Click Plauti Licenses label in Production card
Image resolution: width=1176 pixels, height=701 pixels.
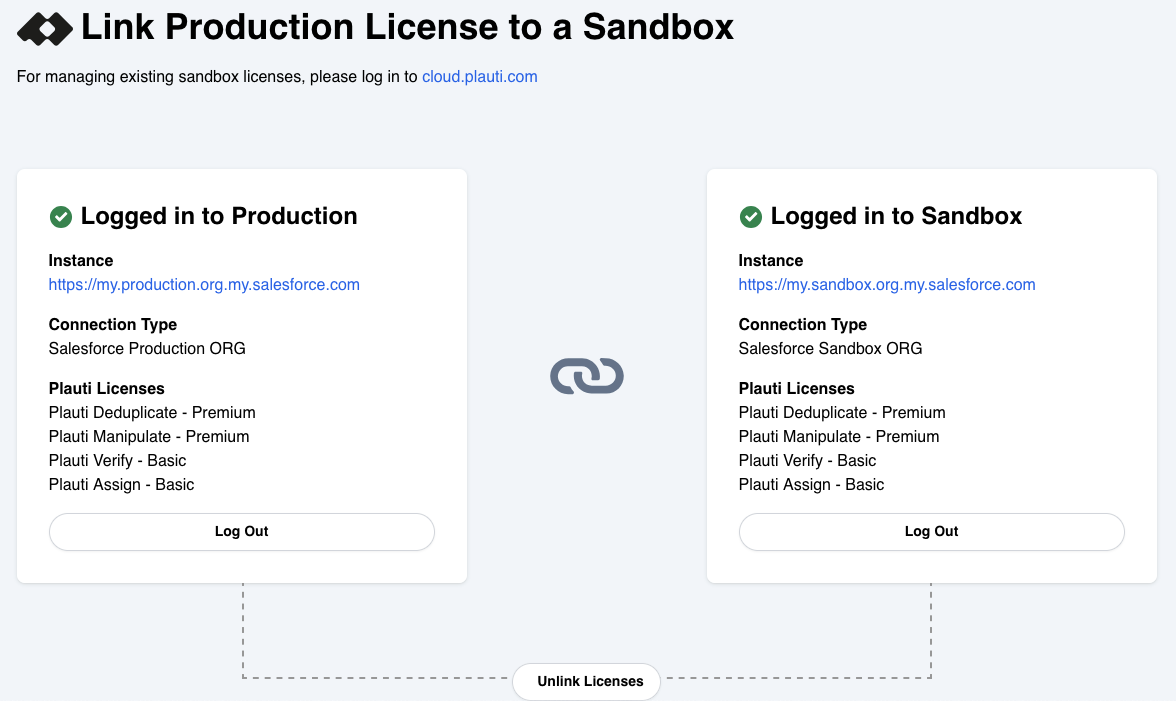click(x=106, y=388)
